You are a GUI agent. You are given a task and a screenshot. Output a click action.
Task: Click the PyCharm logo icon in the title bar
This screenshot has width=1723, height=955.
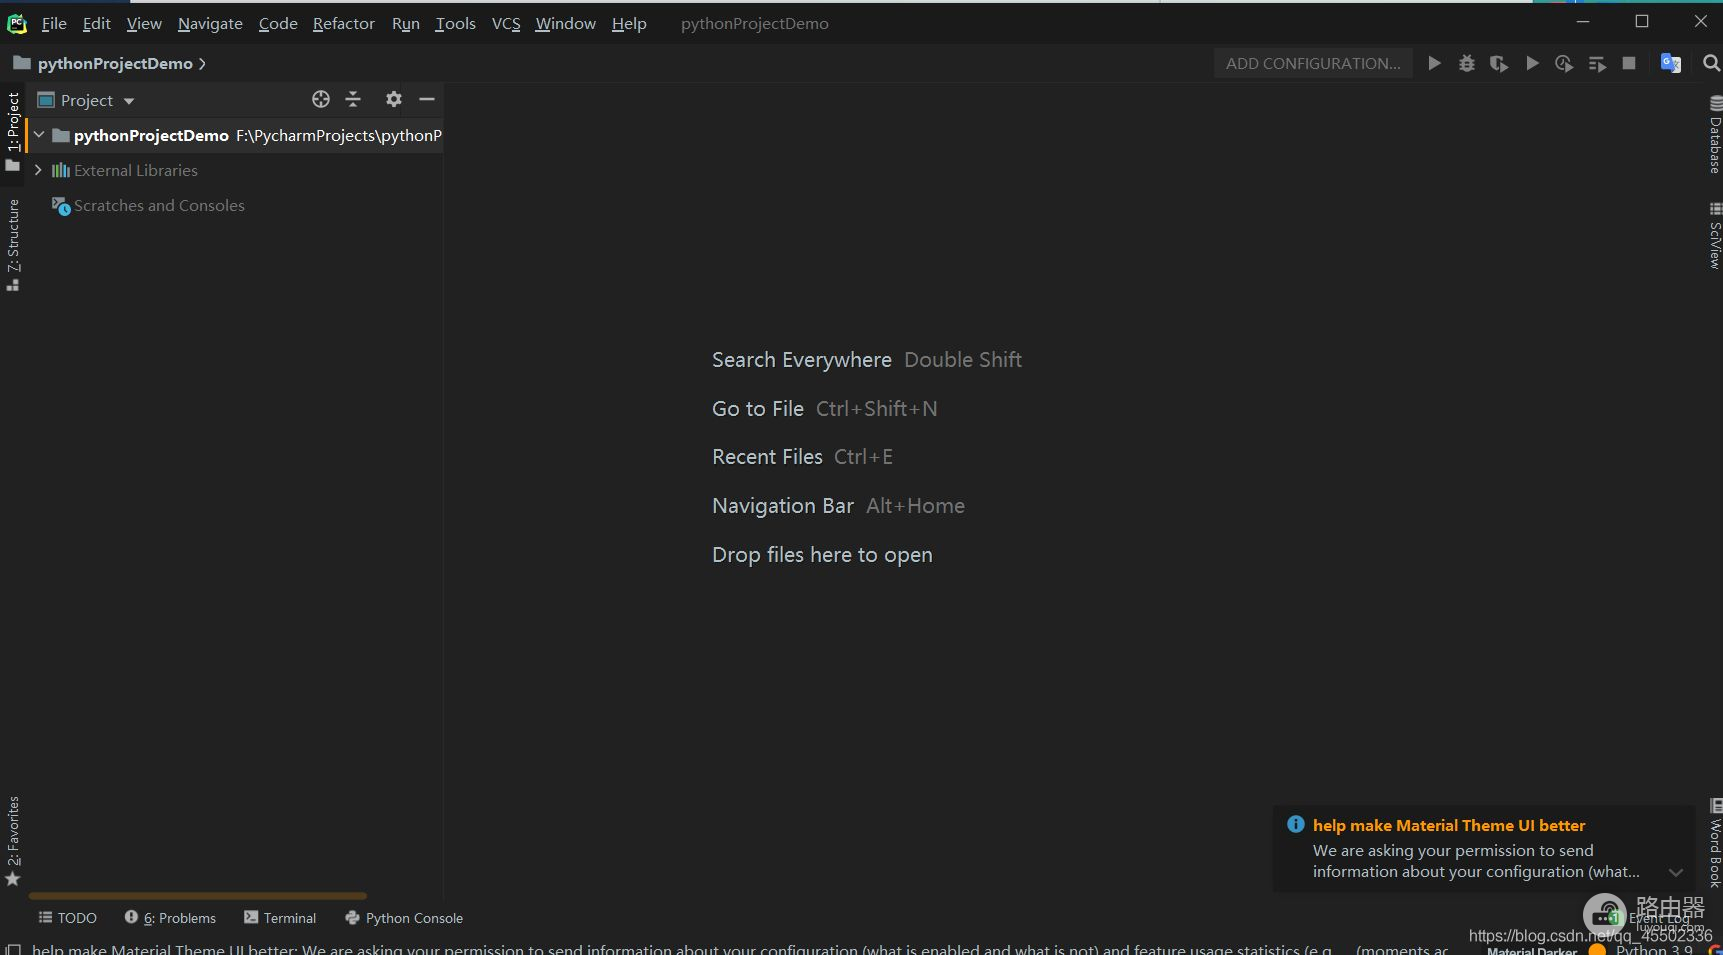17,23
